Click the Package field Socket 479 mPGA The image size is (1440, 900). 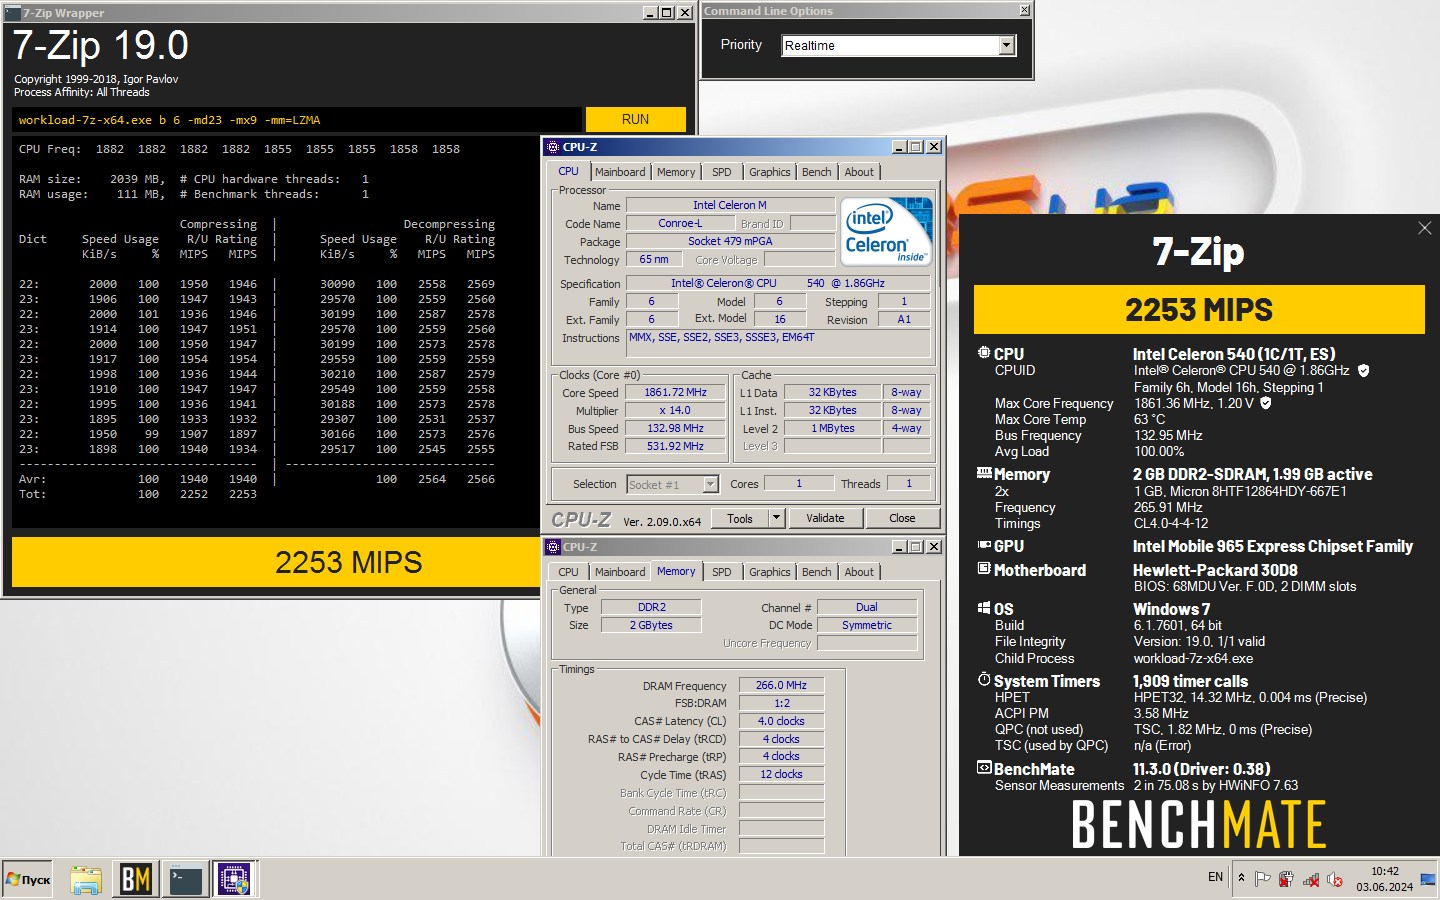tap(730, 242)
